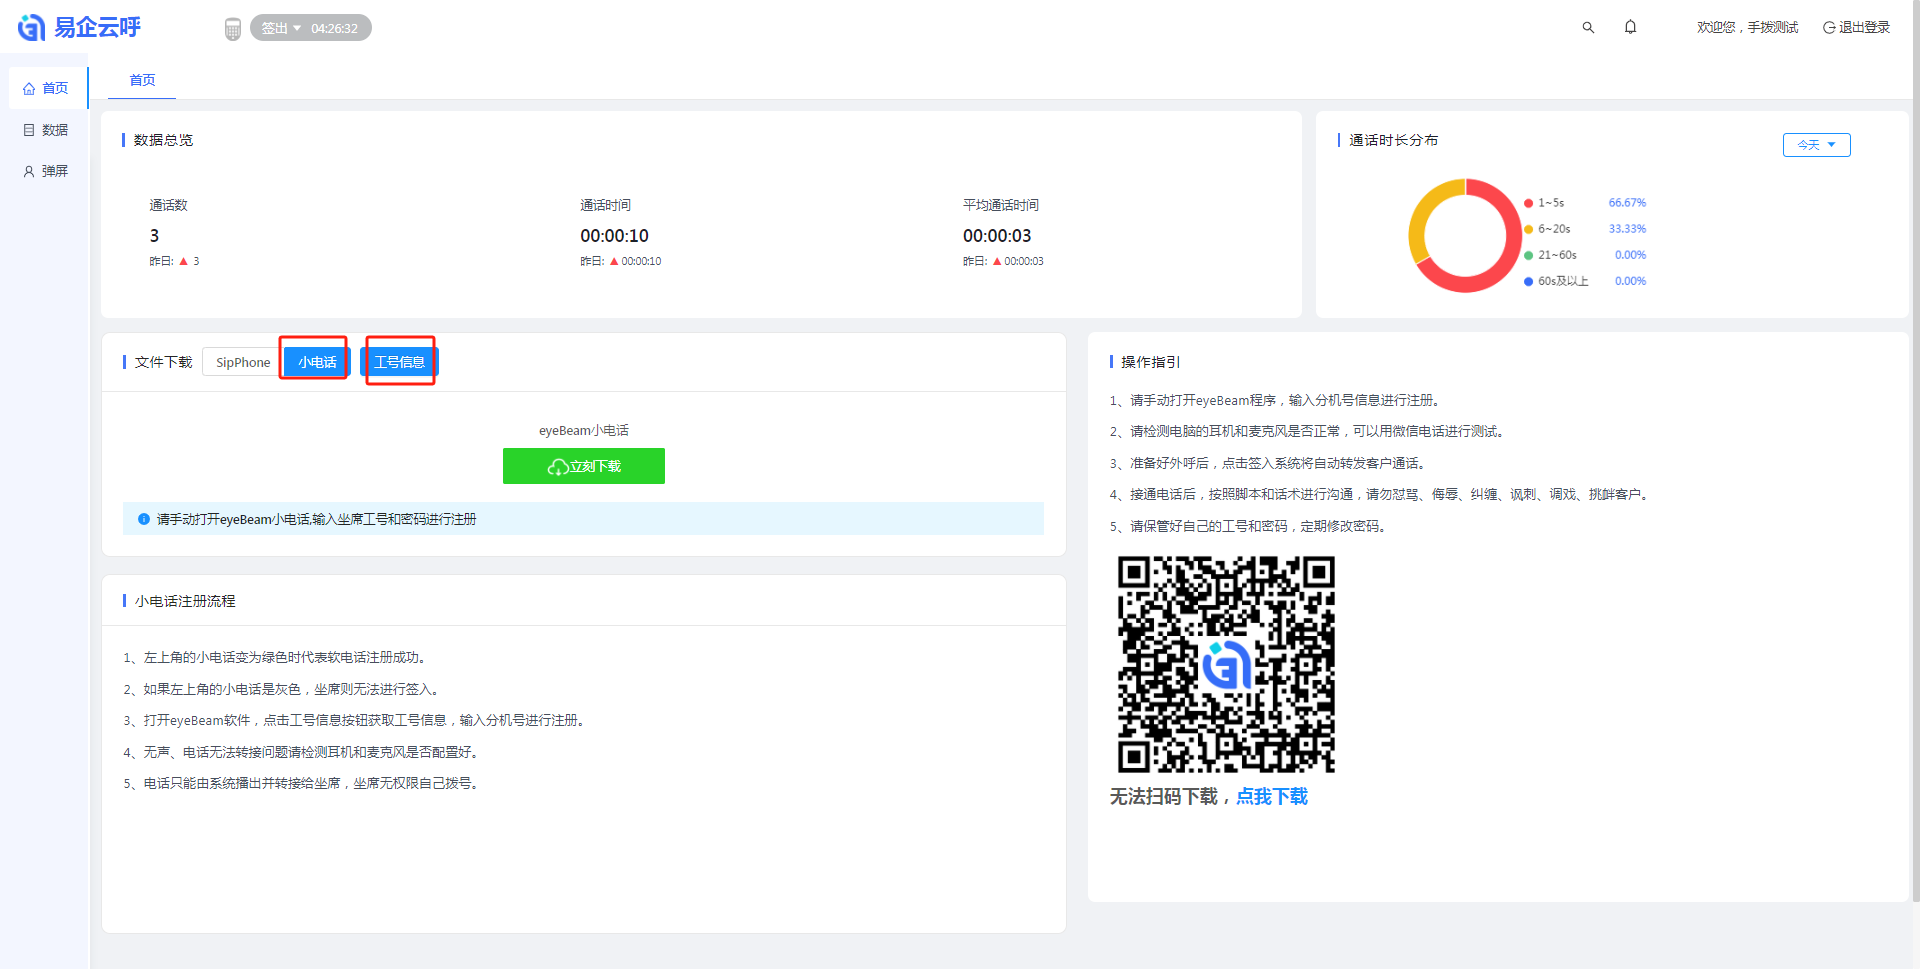Click the softphone status icon beside 签出
Image resolution: width=1920 pixels, height=969 pixels.
(x=233, y=29)
